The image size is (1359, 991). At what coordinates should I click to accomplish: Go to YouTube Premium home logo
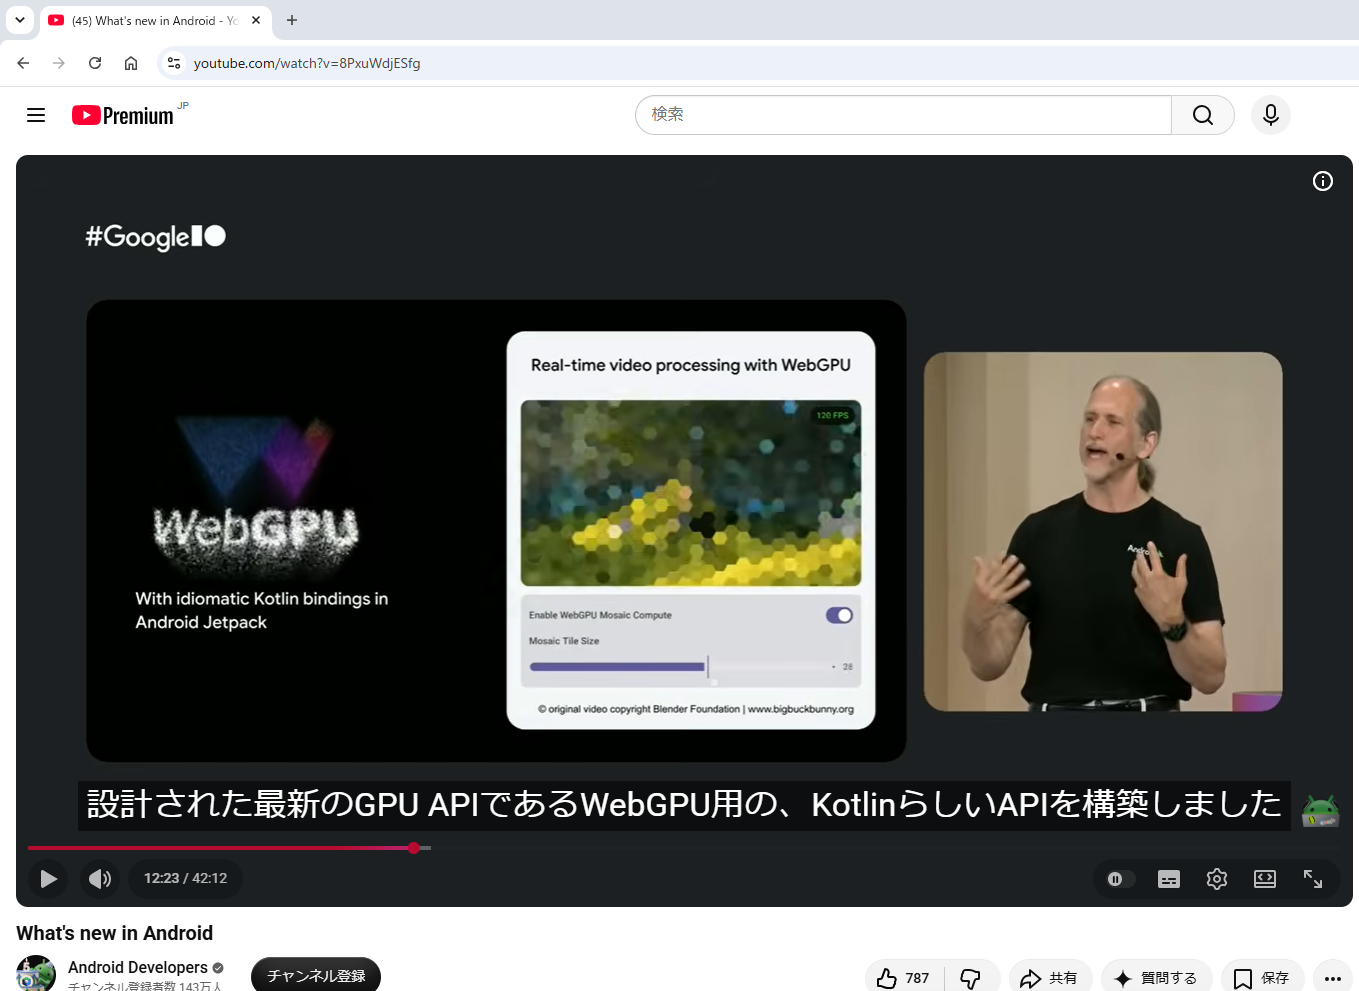123,115
